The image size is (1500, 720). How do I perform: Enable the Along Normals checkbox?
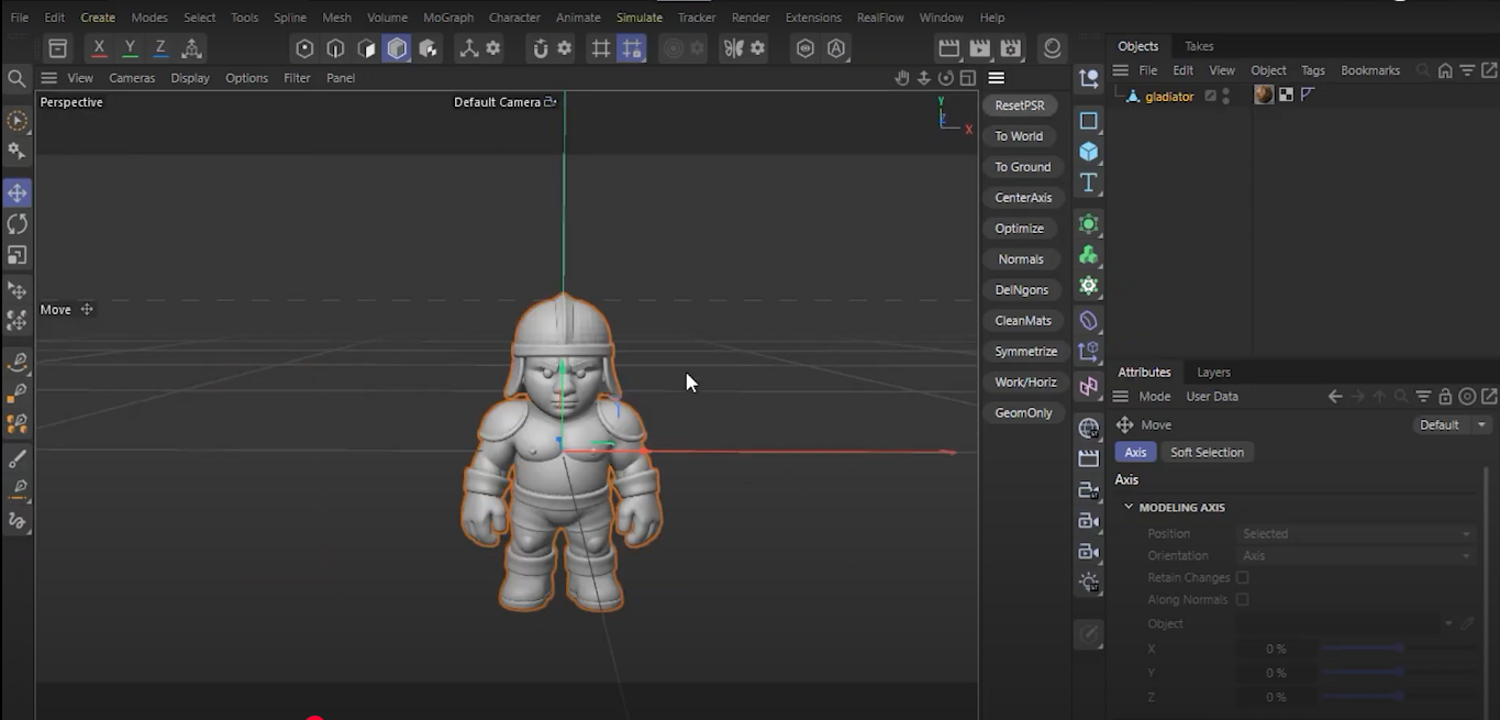pyautogui.click(x=1242, y=600)
